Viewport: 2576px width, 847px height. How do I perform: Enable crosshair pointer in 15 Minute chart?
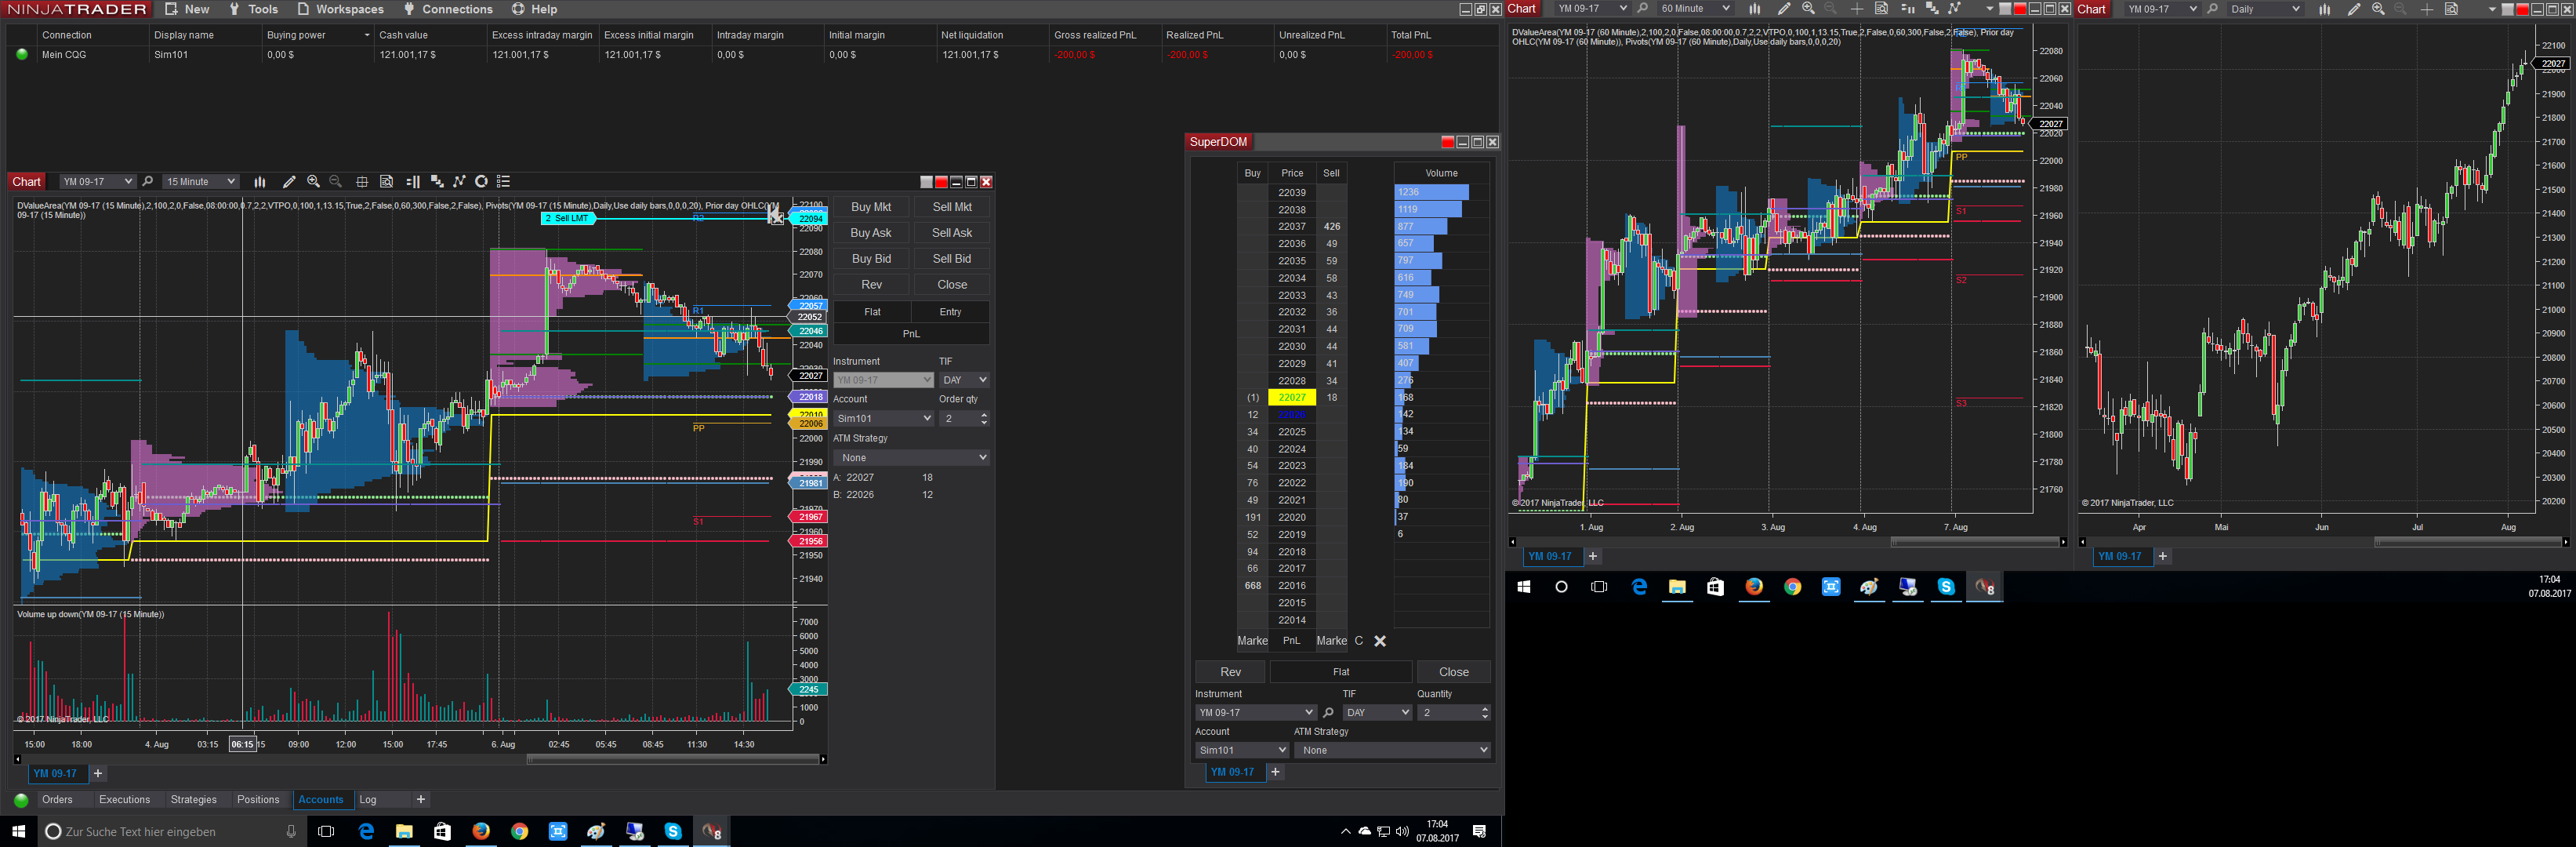coord(362,182)
